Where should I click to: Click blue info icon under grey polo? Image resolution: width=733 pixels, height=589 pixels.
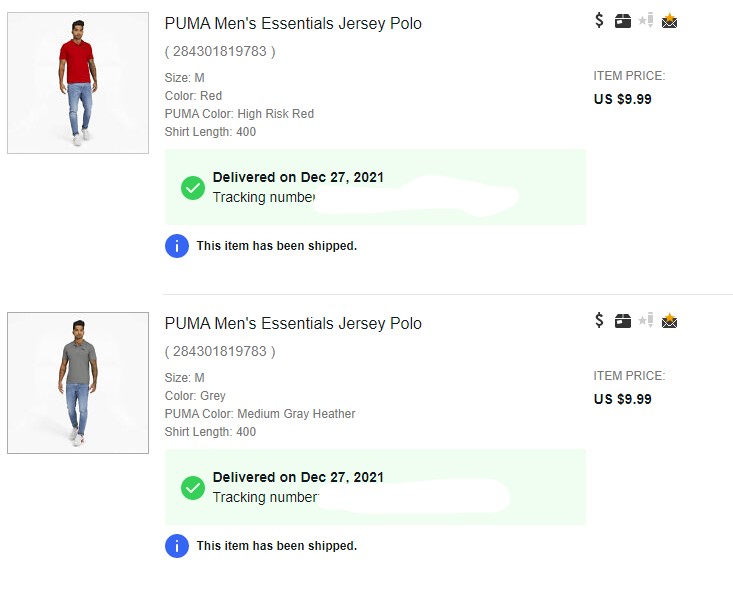click(x=177, y=546)
